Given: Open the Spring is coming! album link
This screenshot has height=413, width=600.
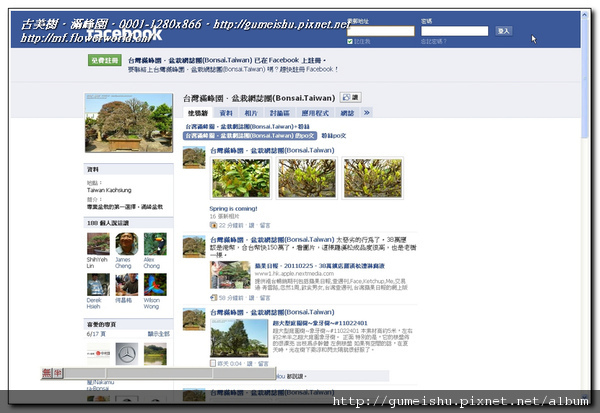Looking at the screenshot, I should pyautogui.click(x=233, y=209).
